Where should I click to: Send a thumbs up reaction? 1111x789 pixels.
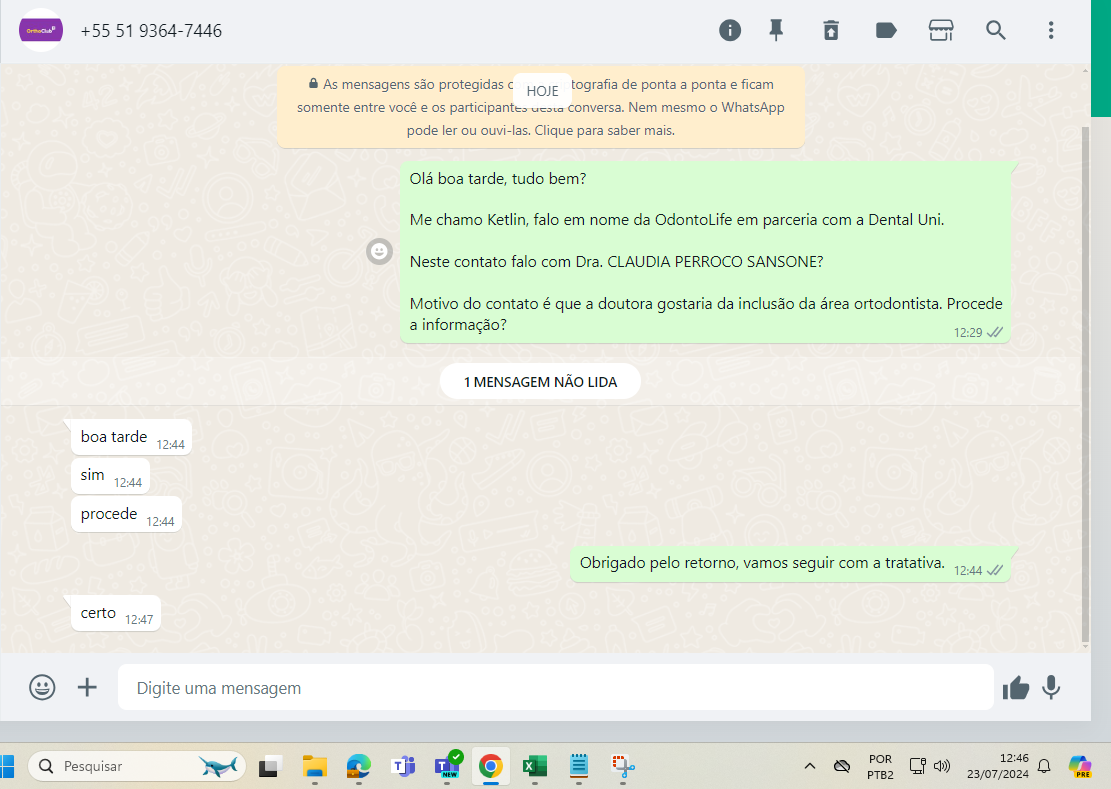pos(1015,687)
